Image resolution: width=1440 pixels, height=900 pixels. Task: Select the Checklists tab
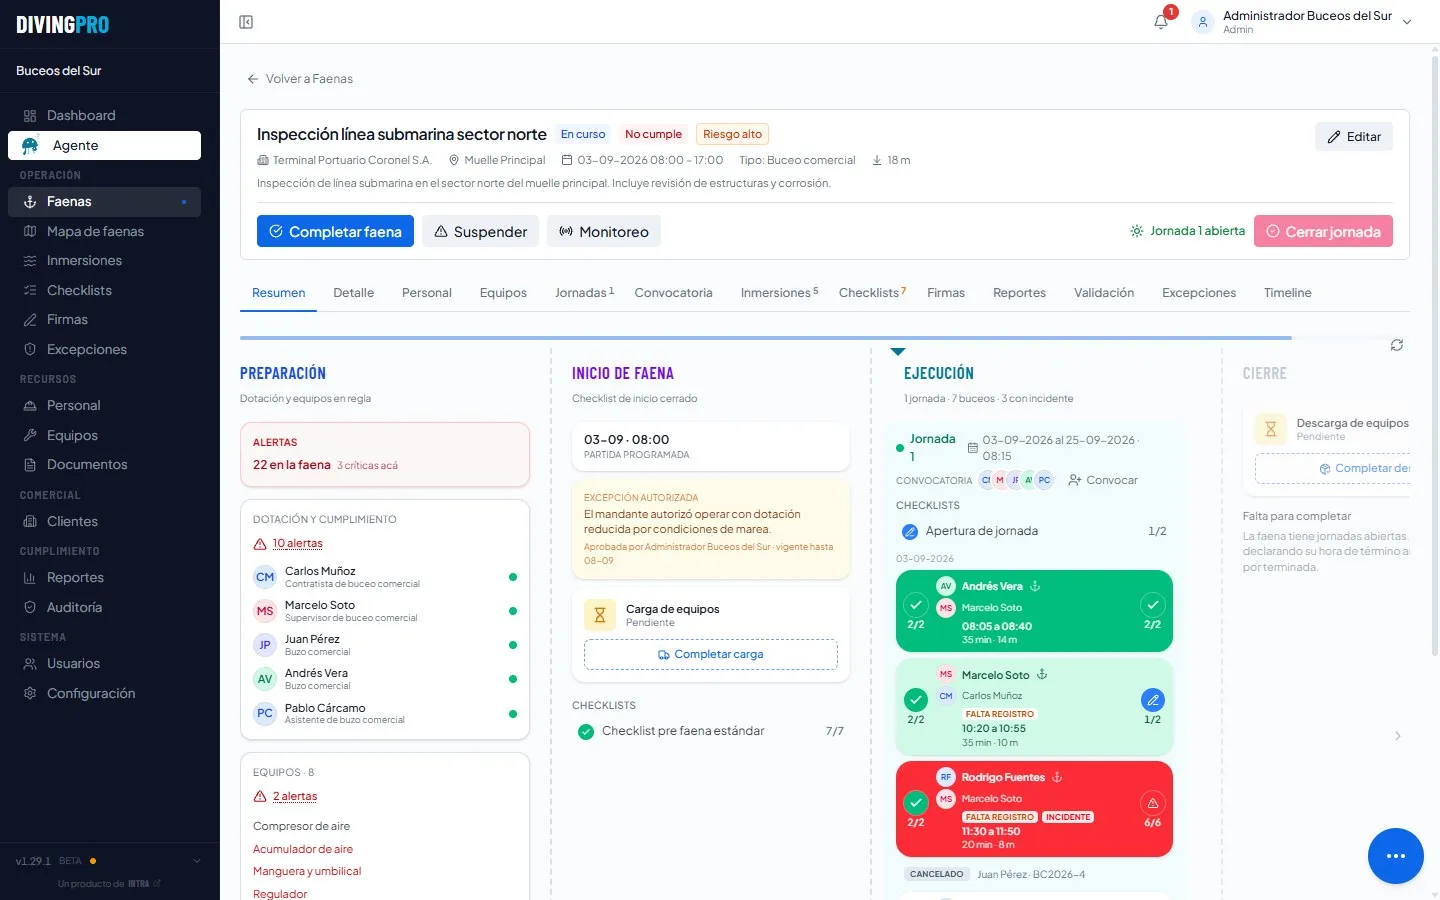(872, 293)
